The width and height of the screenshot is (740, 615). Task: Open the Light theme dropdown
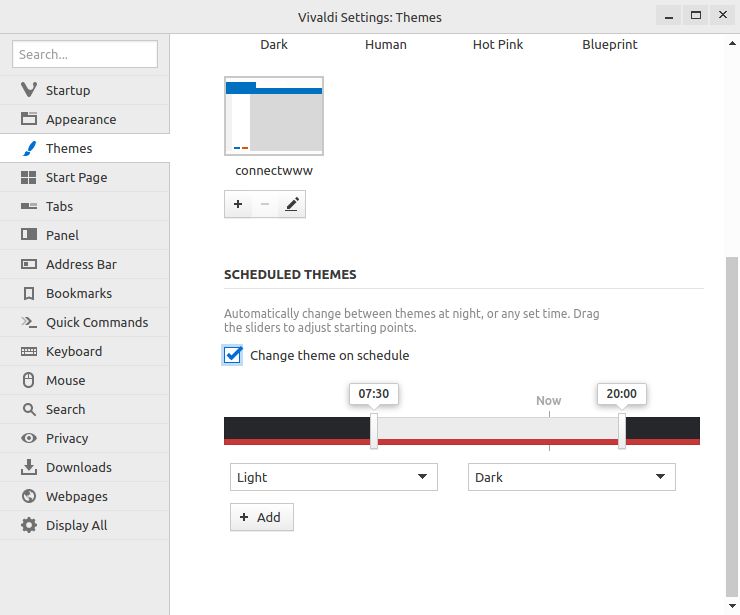[x=333, y=477]
